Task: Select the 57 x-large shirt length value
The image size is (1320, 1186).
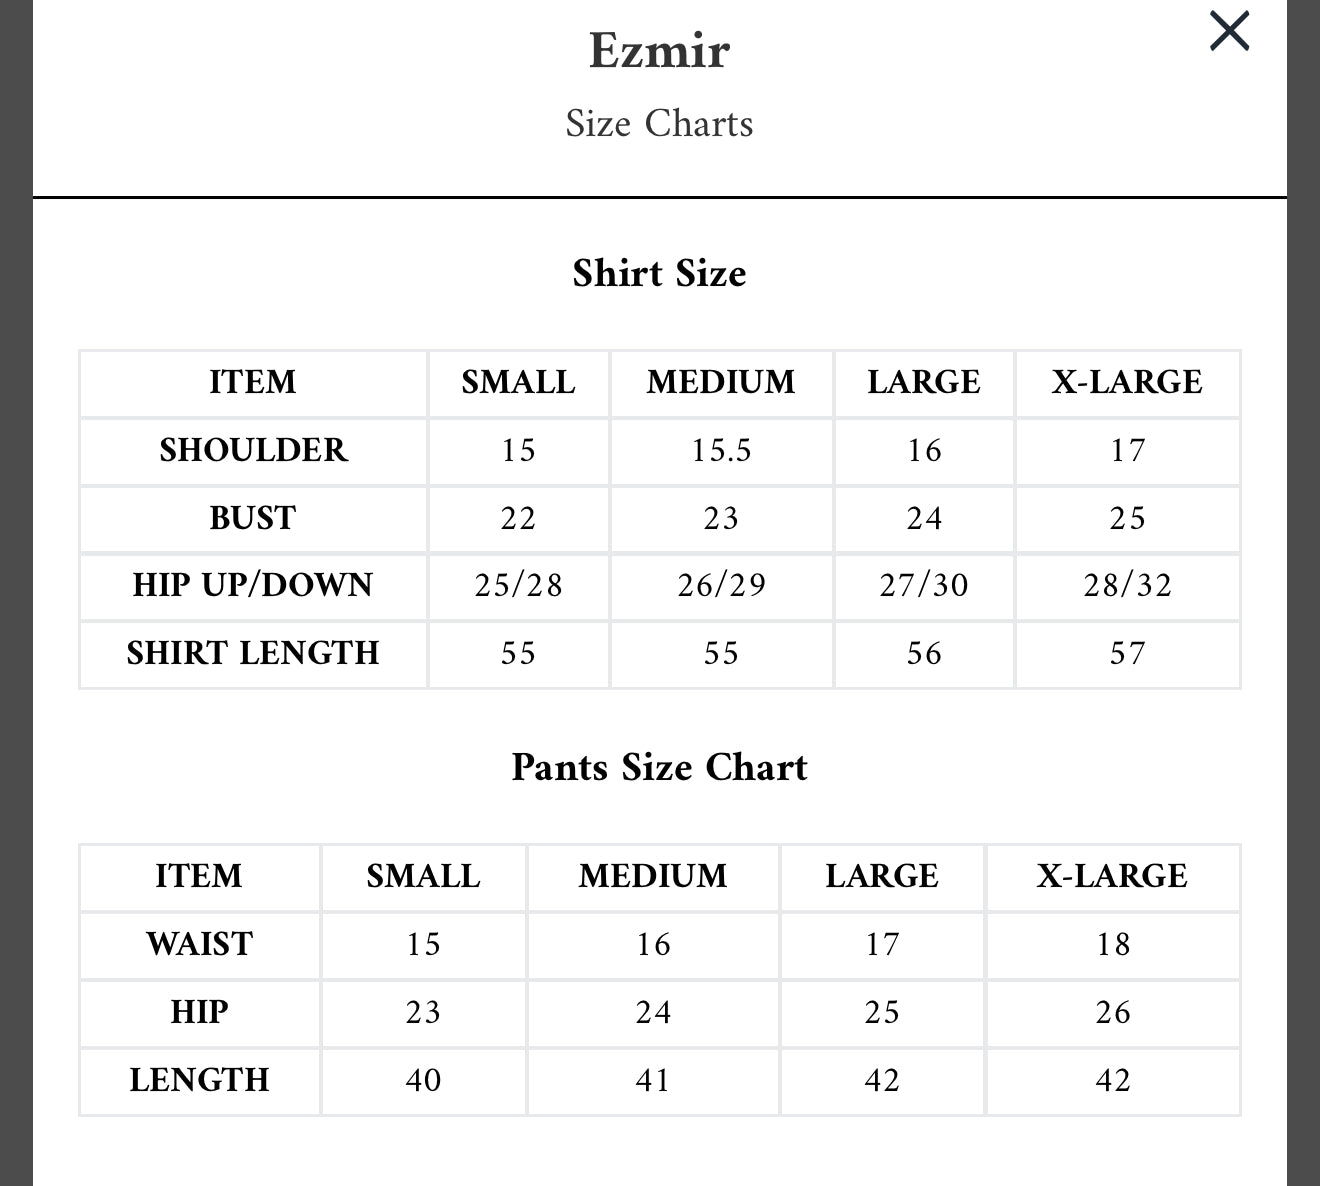Action: 1127,653
